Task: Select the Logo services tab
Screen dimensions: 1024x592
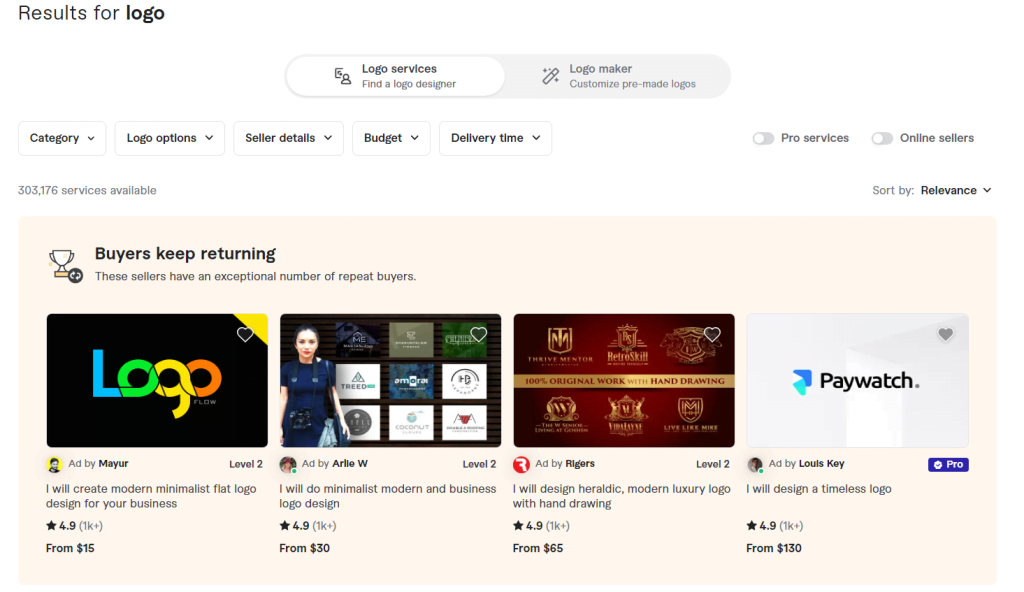Action: click(x=396, y=76)
